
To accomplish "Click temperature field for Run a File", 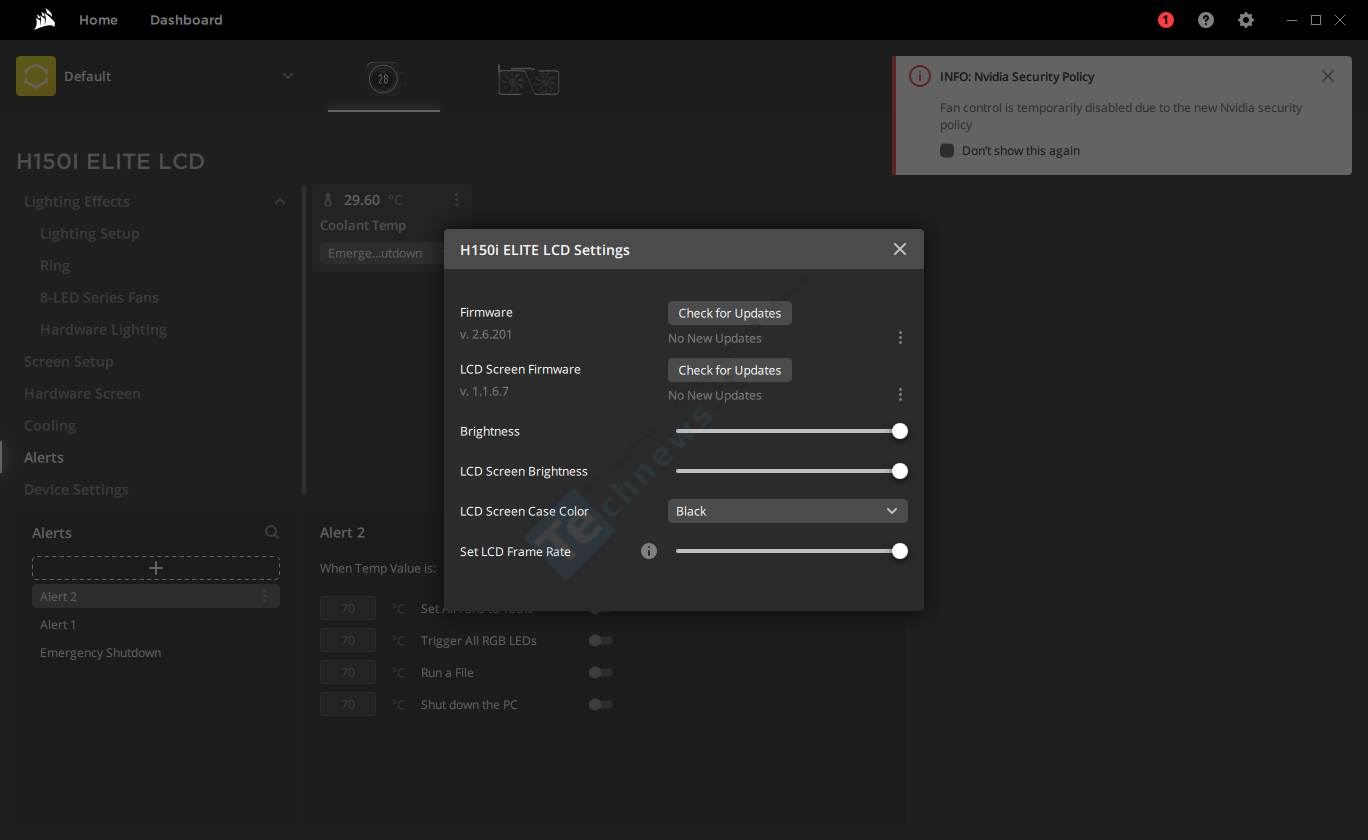I will pyautogui.click(x=348, y=672).
